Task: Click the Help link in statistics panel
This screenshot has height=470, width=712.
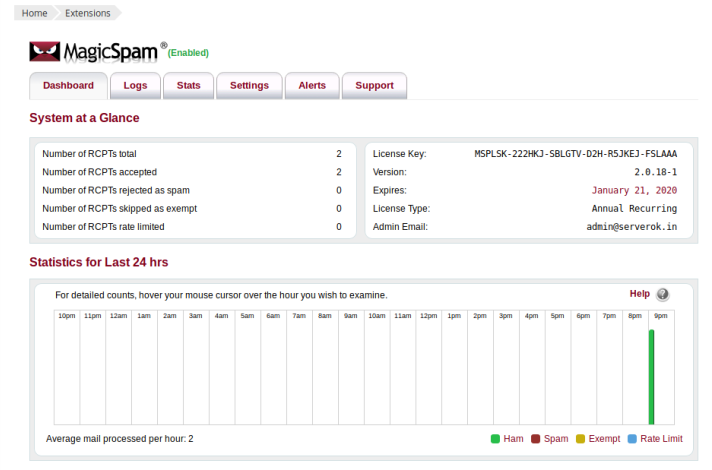Action: (x=639, y=294)
